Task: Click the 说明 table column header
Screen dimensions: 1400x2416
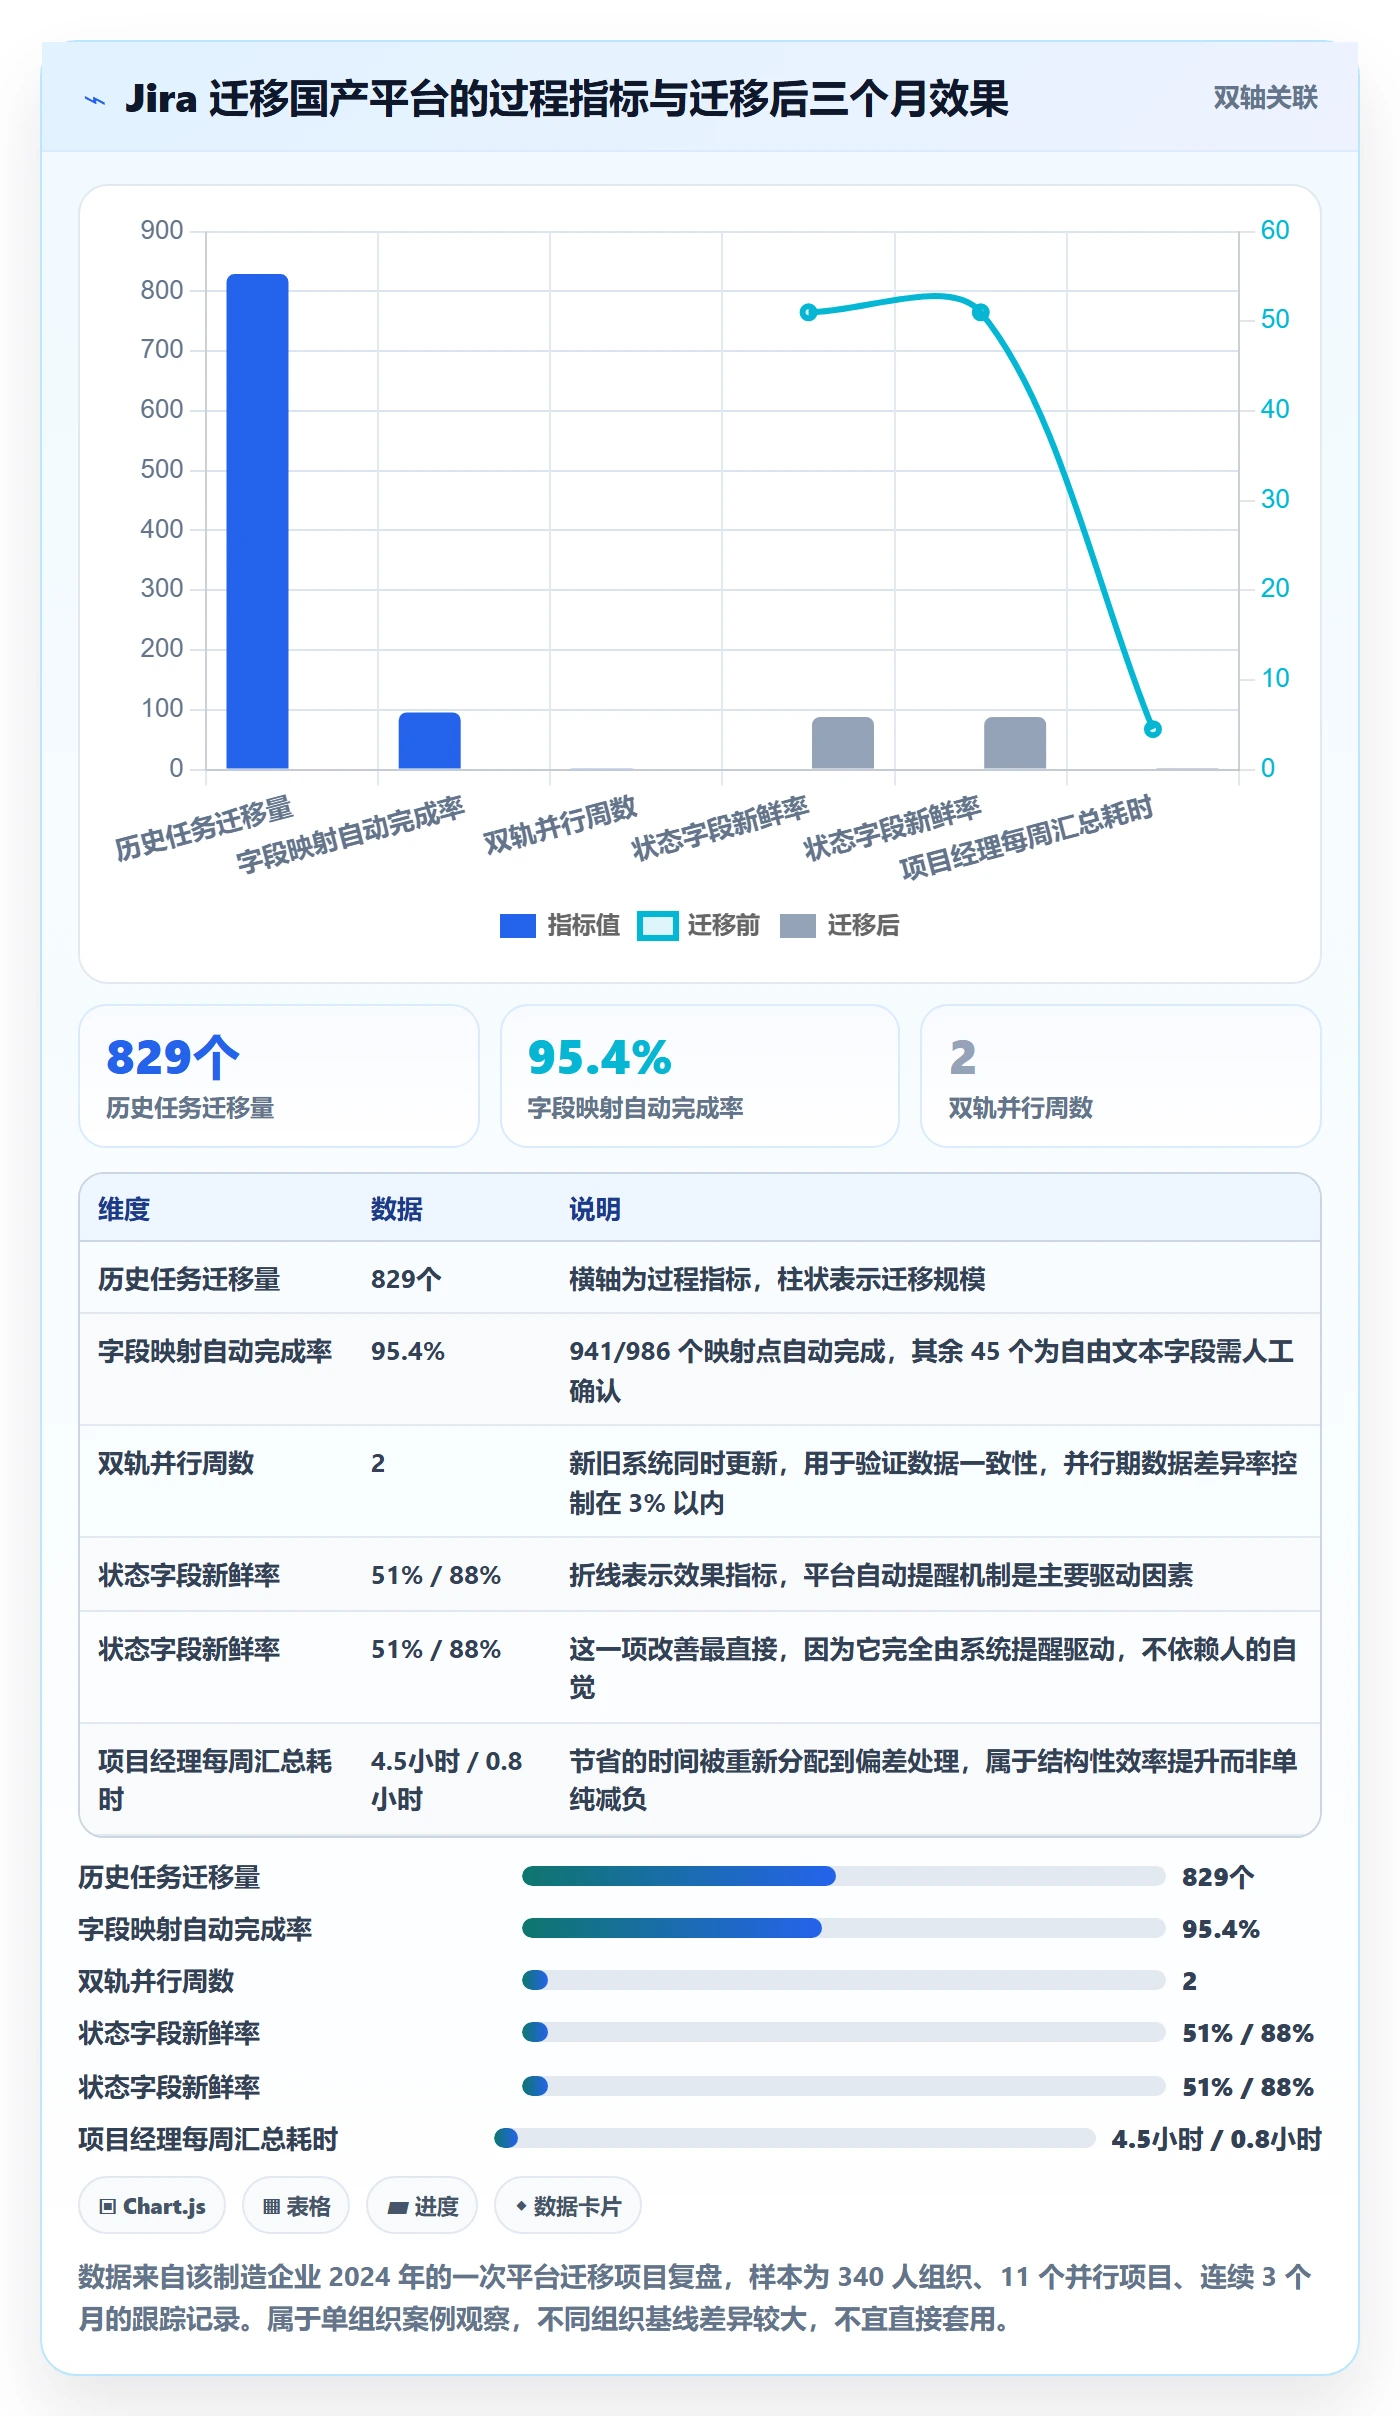Action: coord(595,1209)
